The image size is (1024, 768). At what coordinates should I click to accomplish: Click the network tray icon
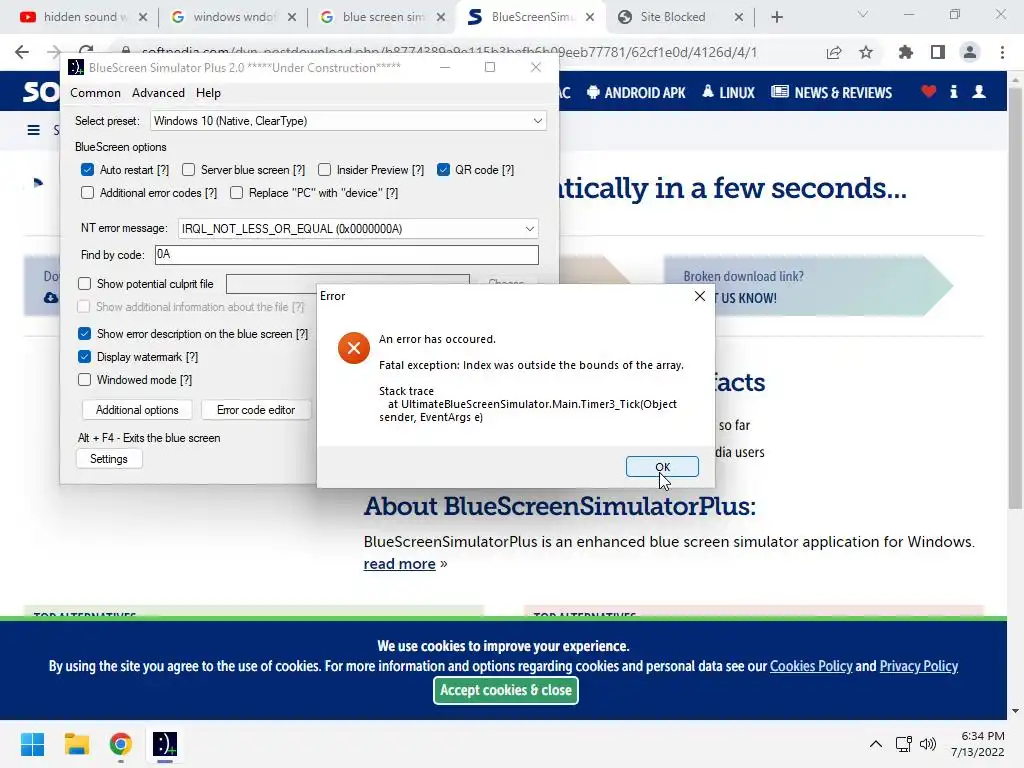(904, 744)
